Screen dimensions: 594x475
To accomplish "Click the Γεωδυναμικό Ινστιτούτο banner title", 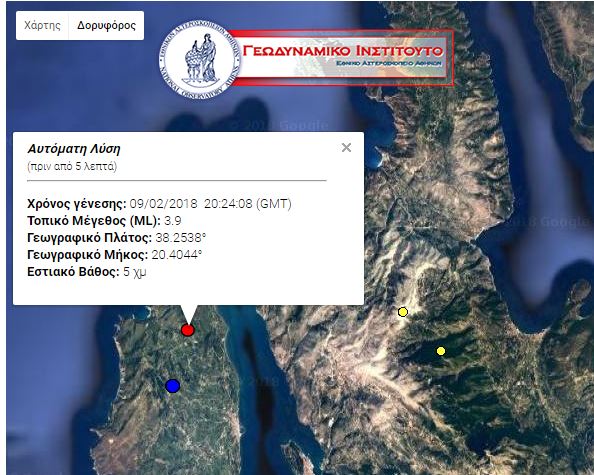I will [x=343, y=50].
